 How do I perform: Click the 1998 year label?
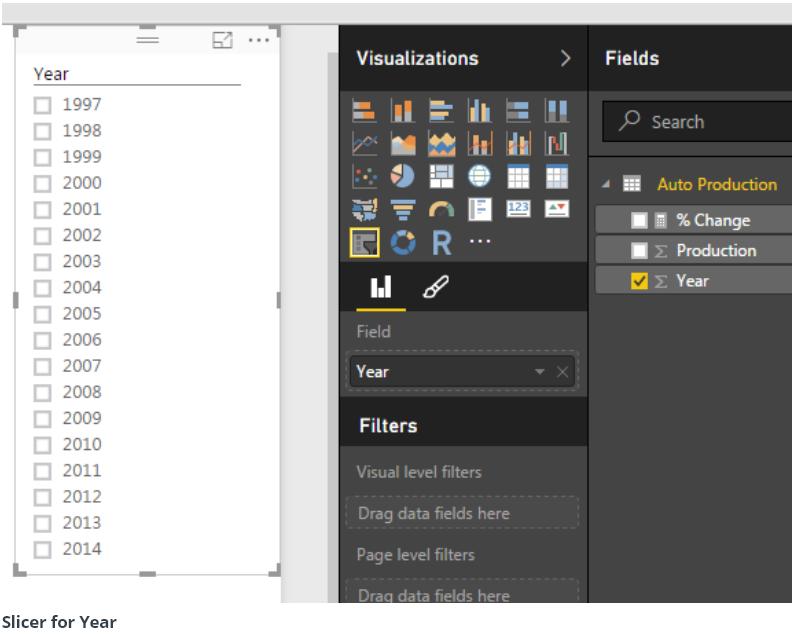point(82,131)
